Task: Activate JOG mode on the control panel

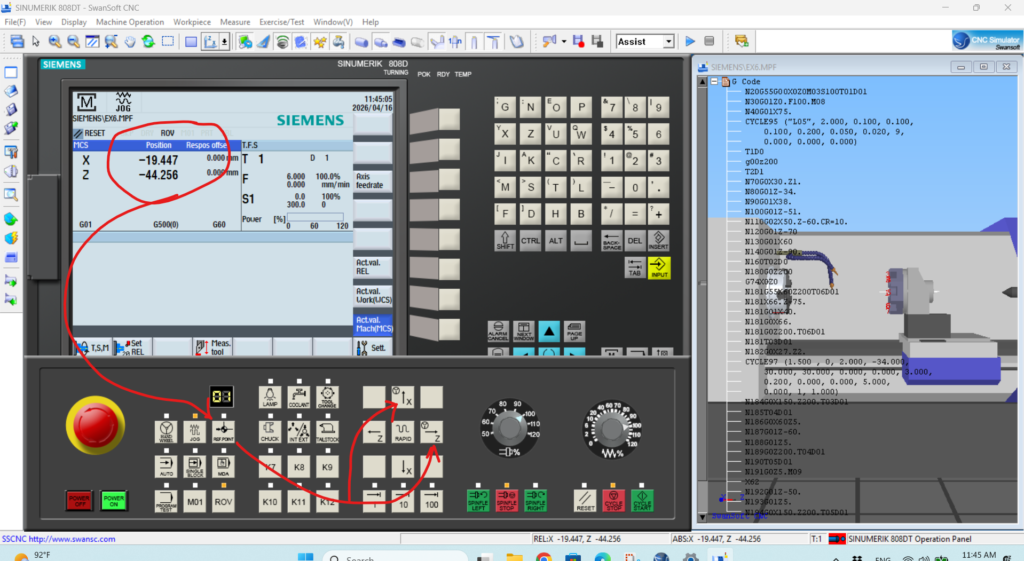Action: point(195,432)
